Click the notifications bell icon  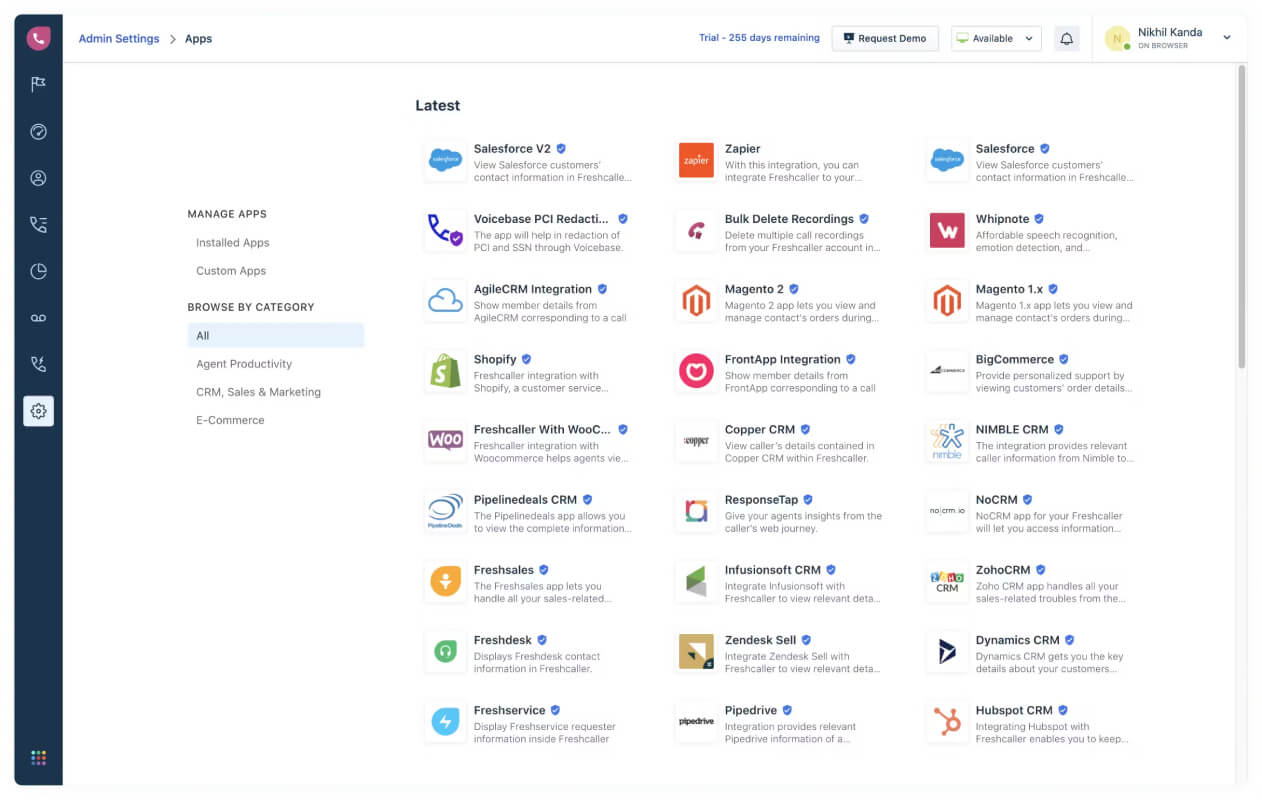pyautogui.click(x=1067, y=38)
